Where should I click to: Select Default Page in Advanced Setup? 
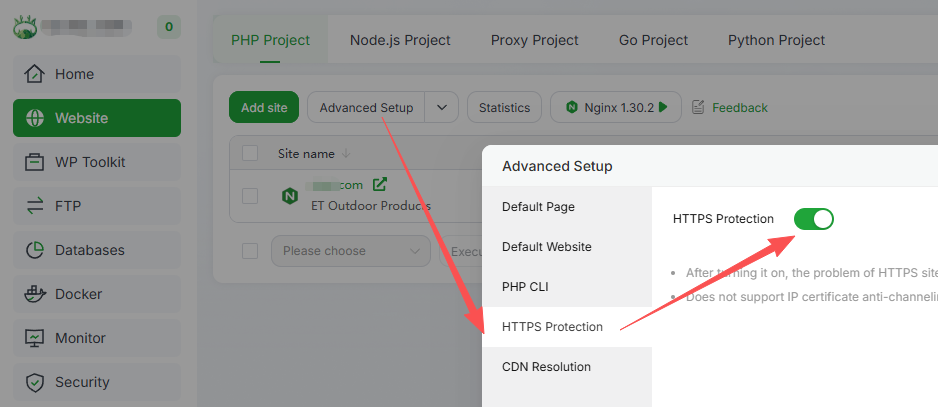(x=567, y=207)
